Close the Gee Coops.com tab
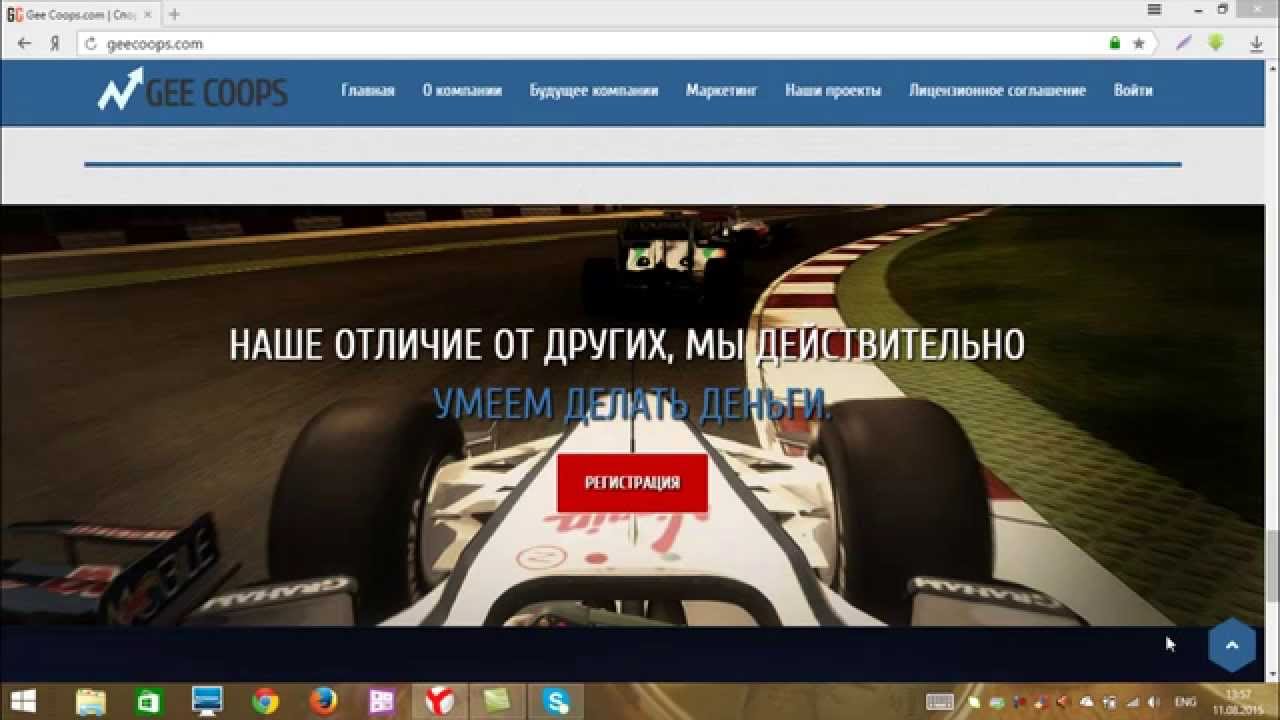This screenshot has height=720, width=1280. click(147, 15)
